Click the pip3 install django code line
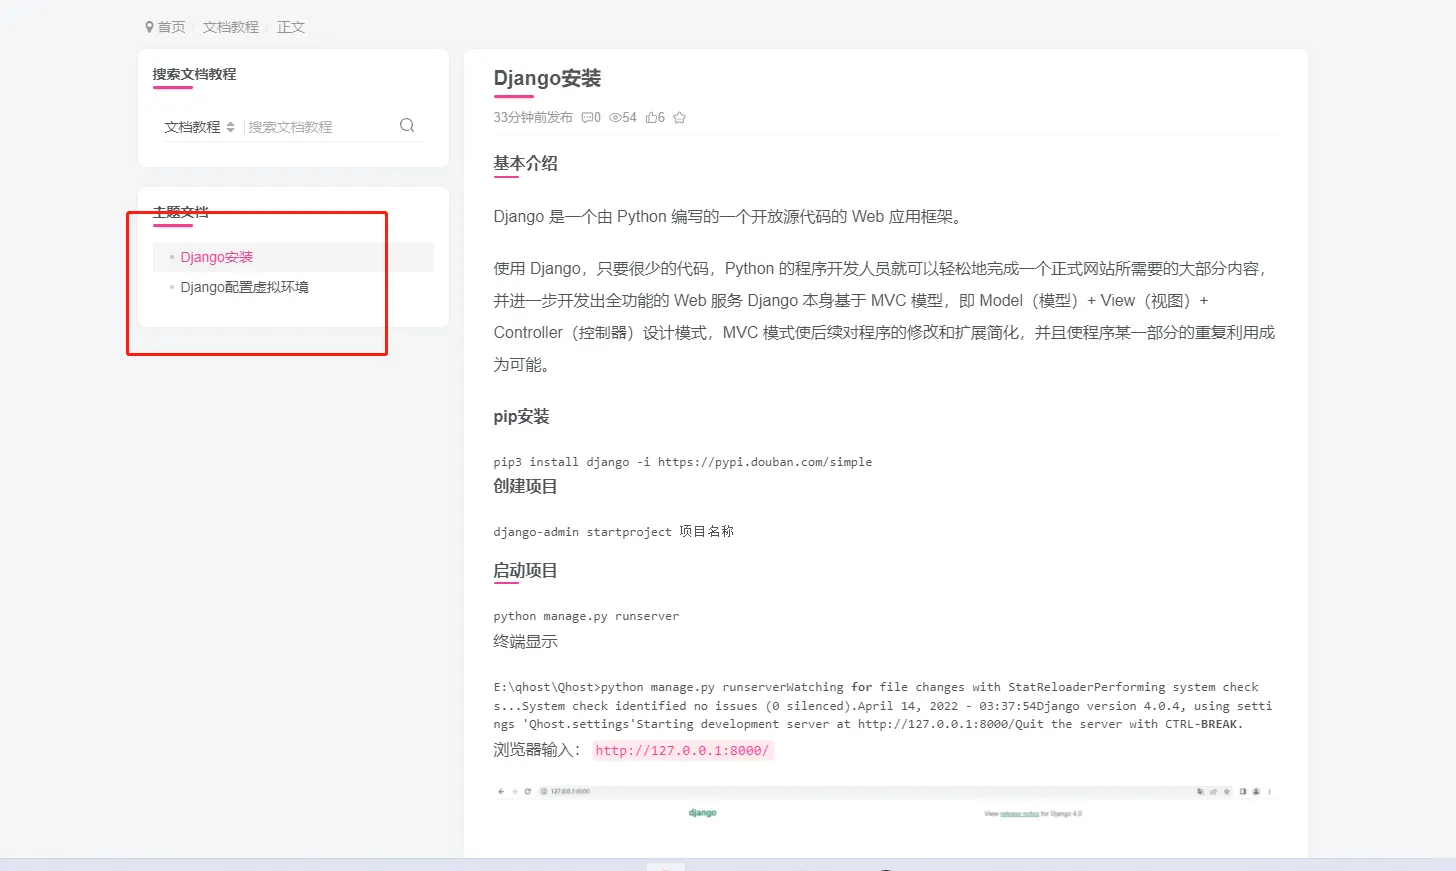1456x871 pixels. click(x=682, y=462)
